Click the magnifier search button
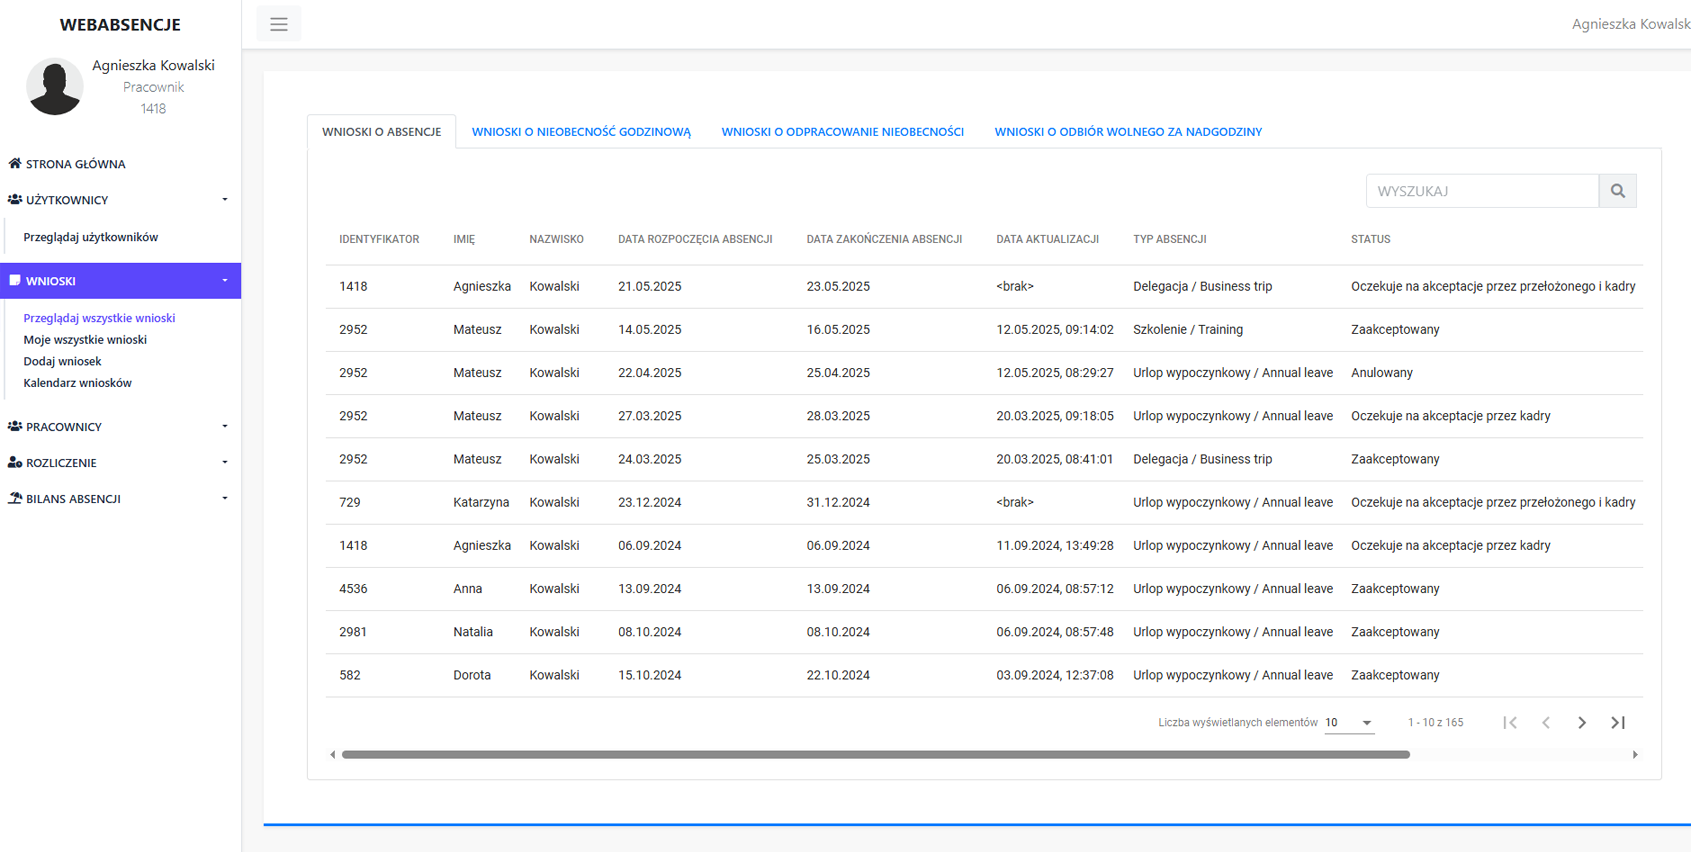This screenshot has height=852, width=1691. pos(1617,191)
